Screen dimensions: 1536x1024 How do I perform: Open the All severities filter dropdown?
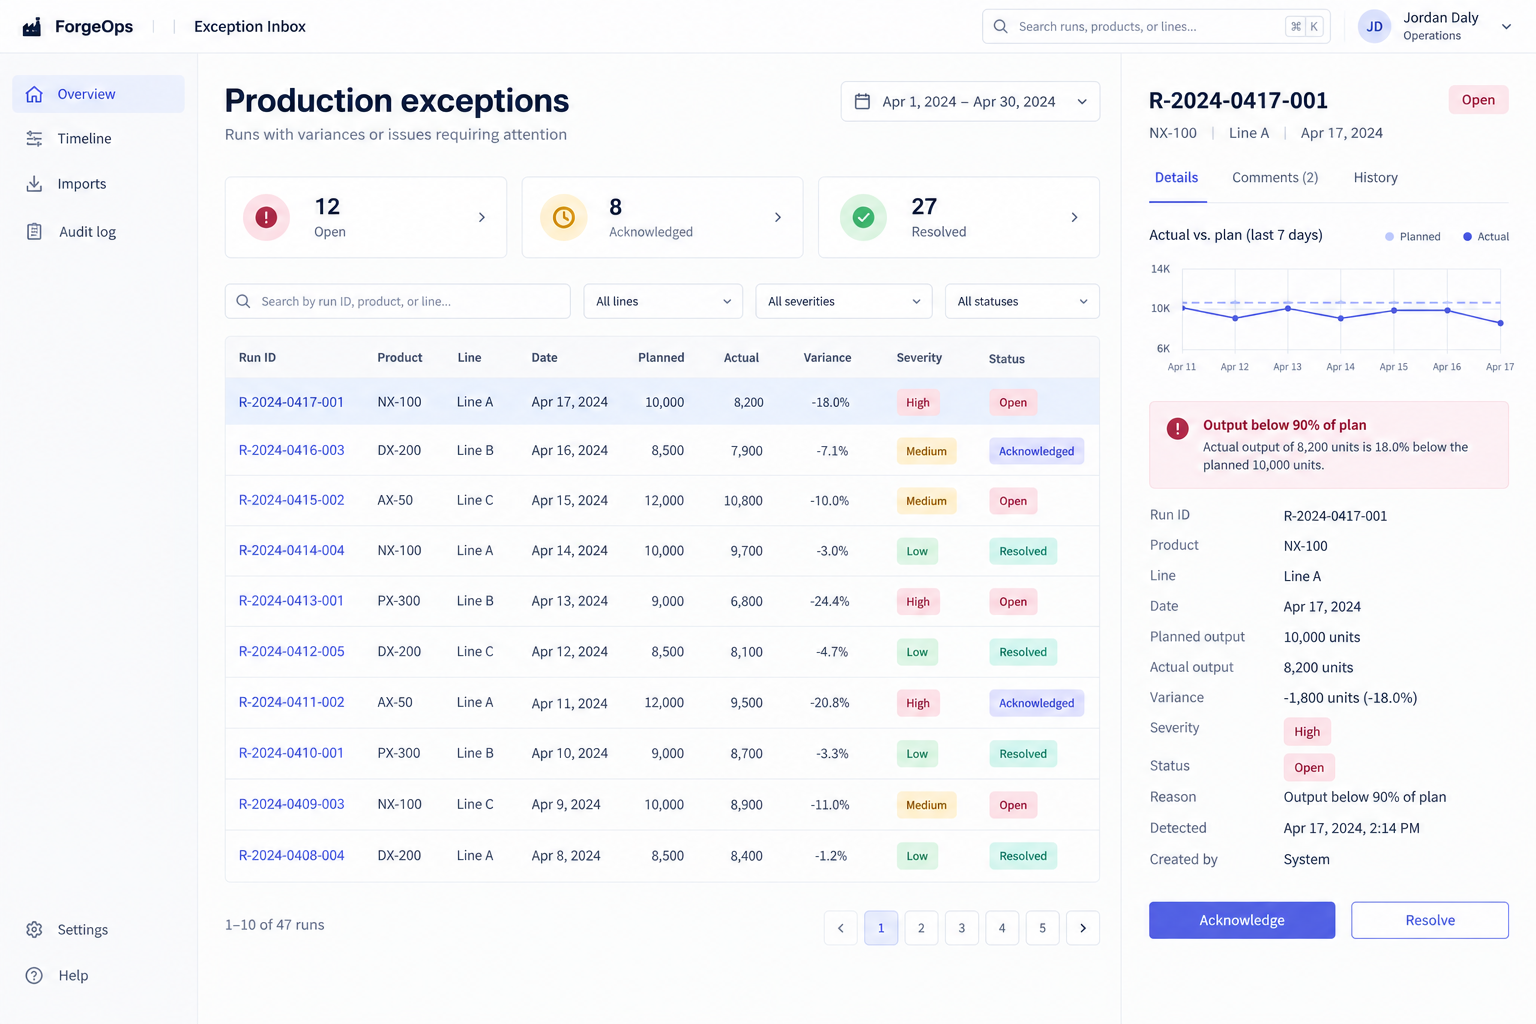(844, 301)
